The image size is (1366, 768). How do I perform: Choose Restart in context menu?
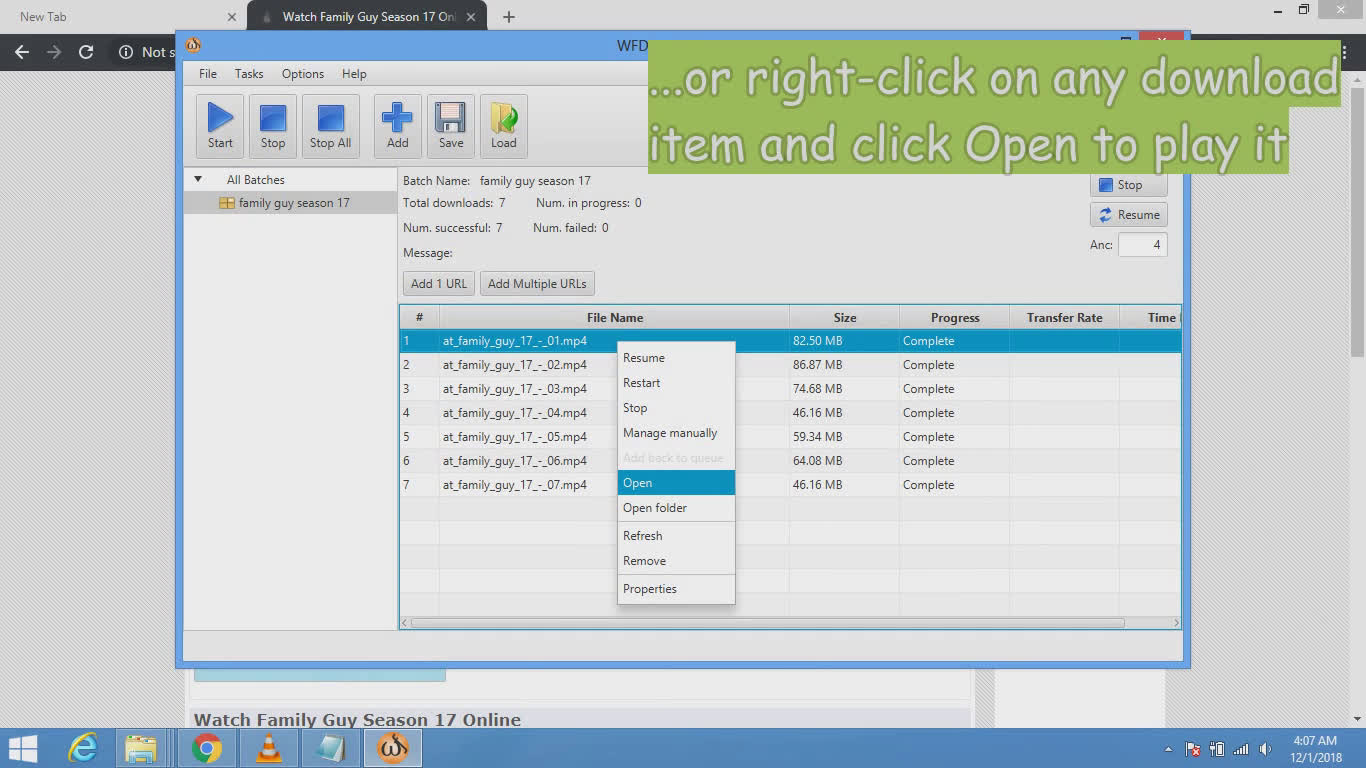tap(676, 383)
